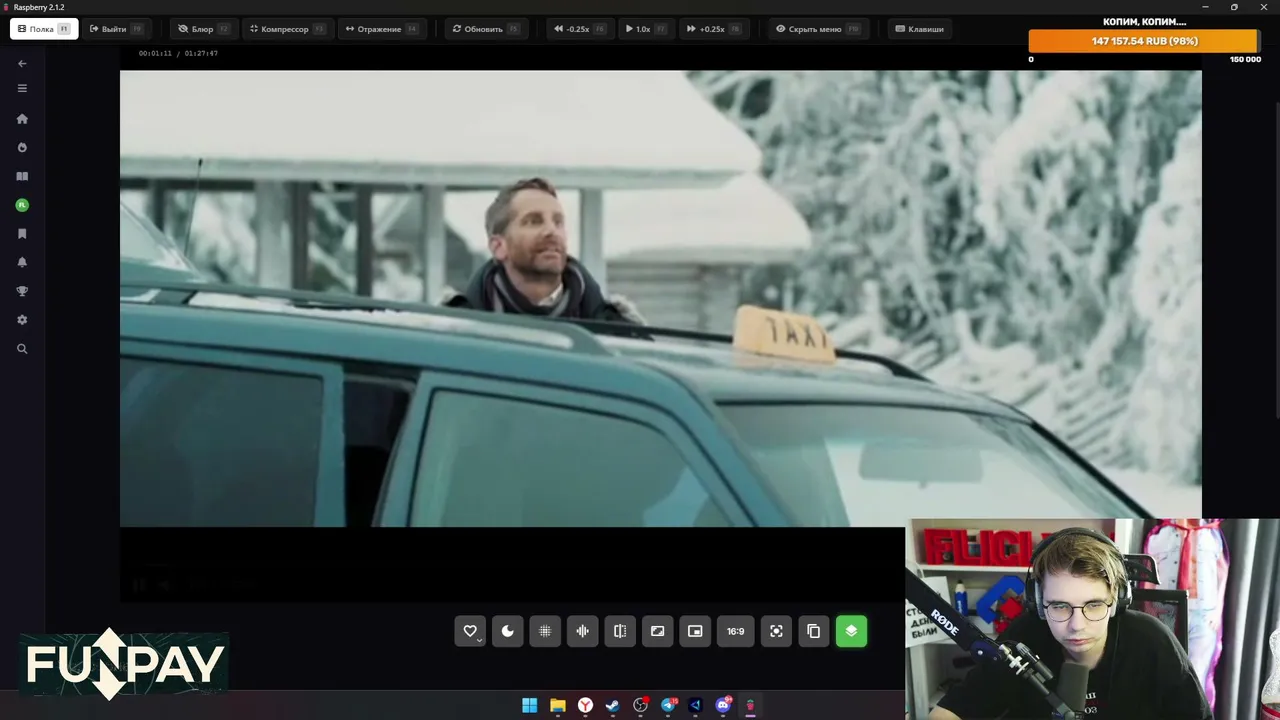Open the trending flame section

22,147
